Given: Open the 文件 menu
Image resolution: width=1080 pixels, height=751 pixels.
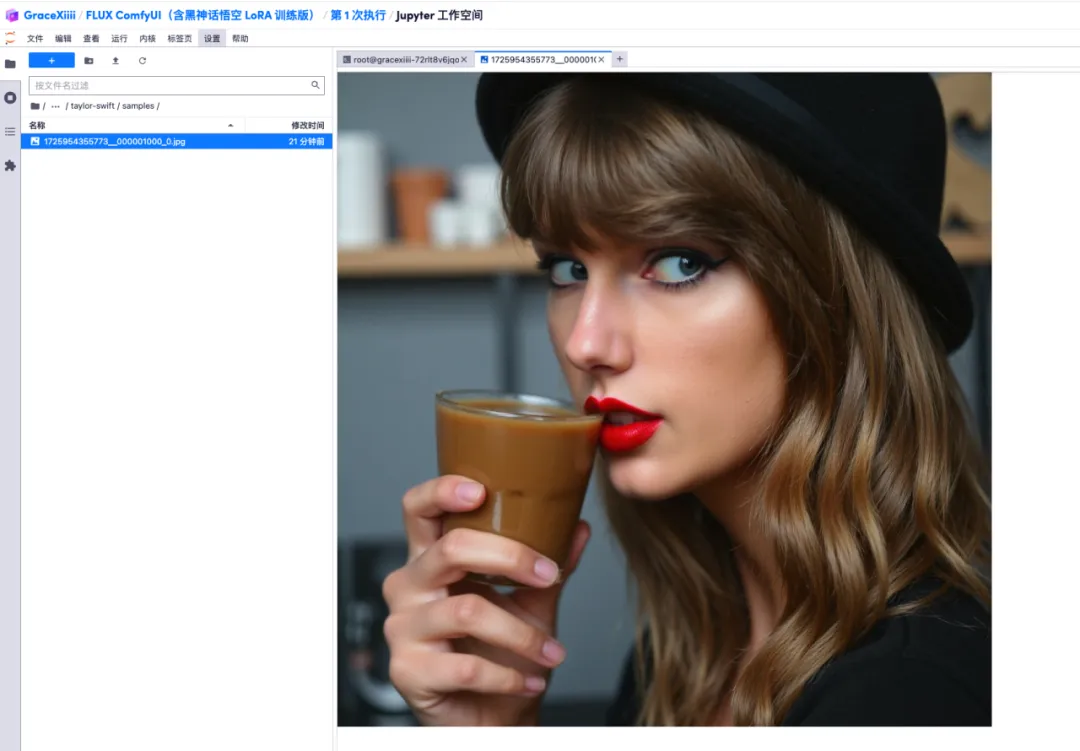Looking at the screenshot, I should coord(35,39).
